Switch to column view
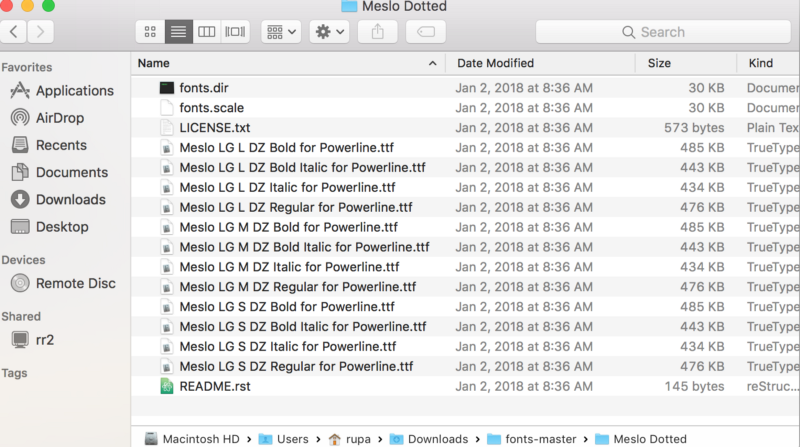The image size is (800, 447). click(207, 32)
